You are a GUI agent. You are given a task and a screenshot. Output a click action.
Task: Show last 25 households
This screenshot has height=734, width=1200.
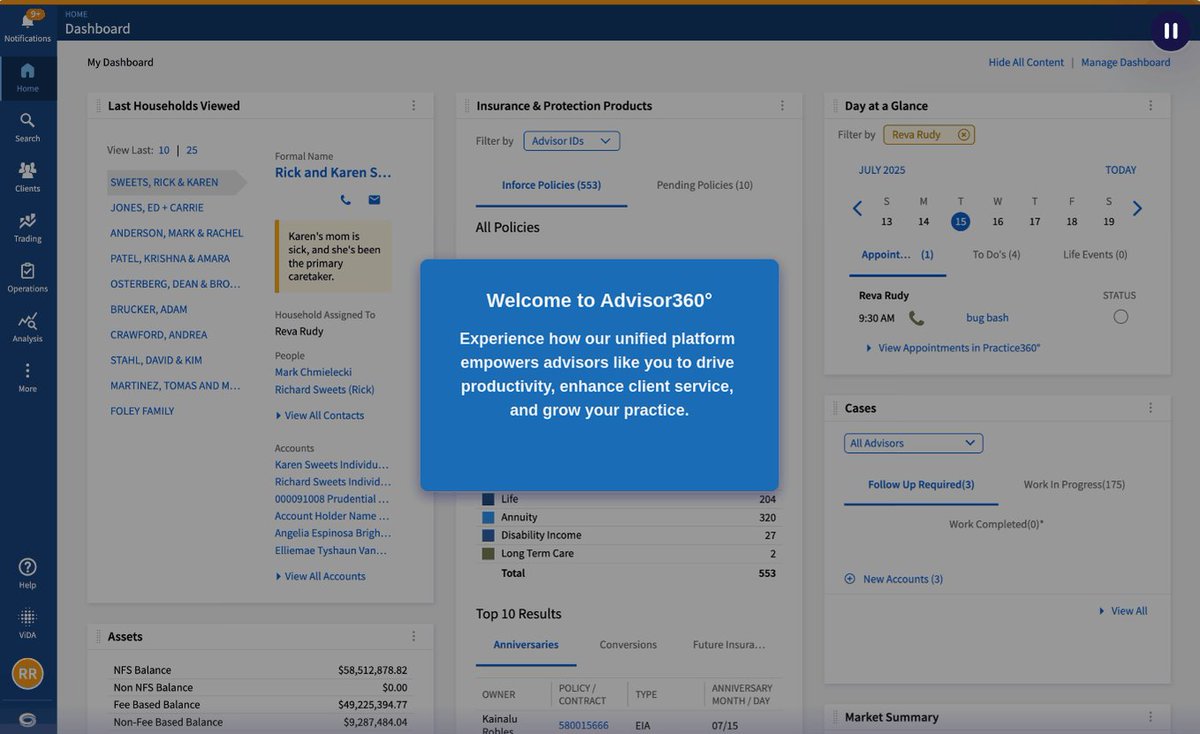(x=192, y=150)
